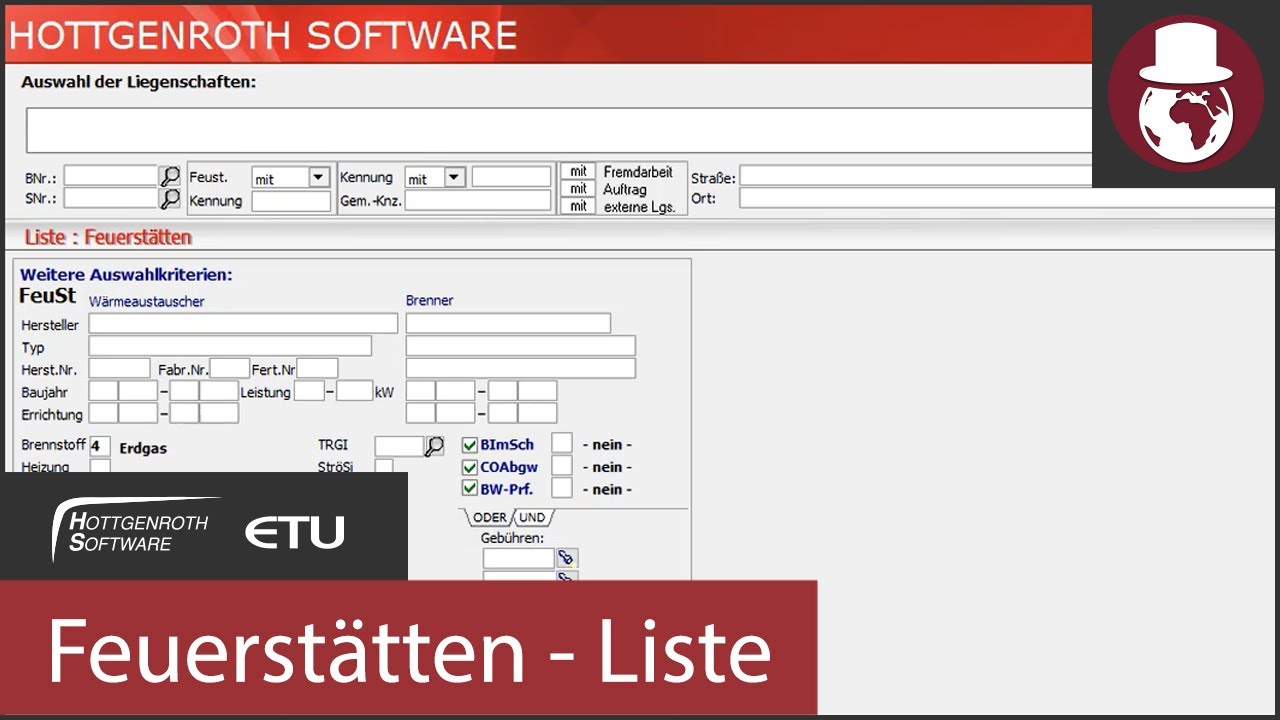Focus the Gem.-Knz. input field
Screen dimensions: 1280x720
[x=478, y=200]
